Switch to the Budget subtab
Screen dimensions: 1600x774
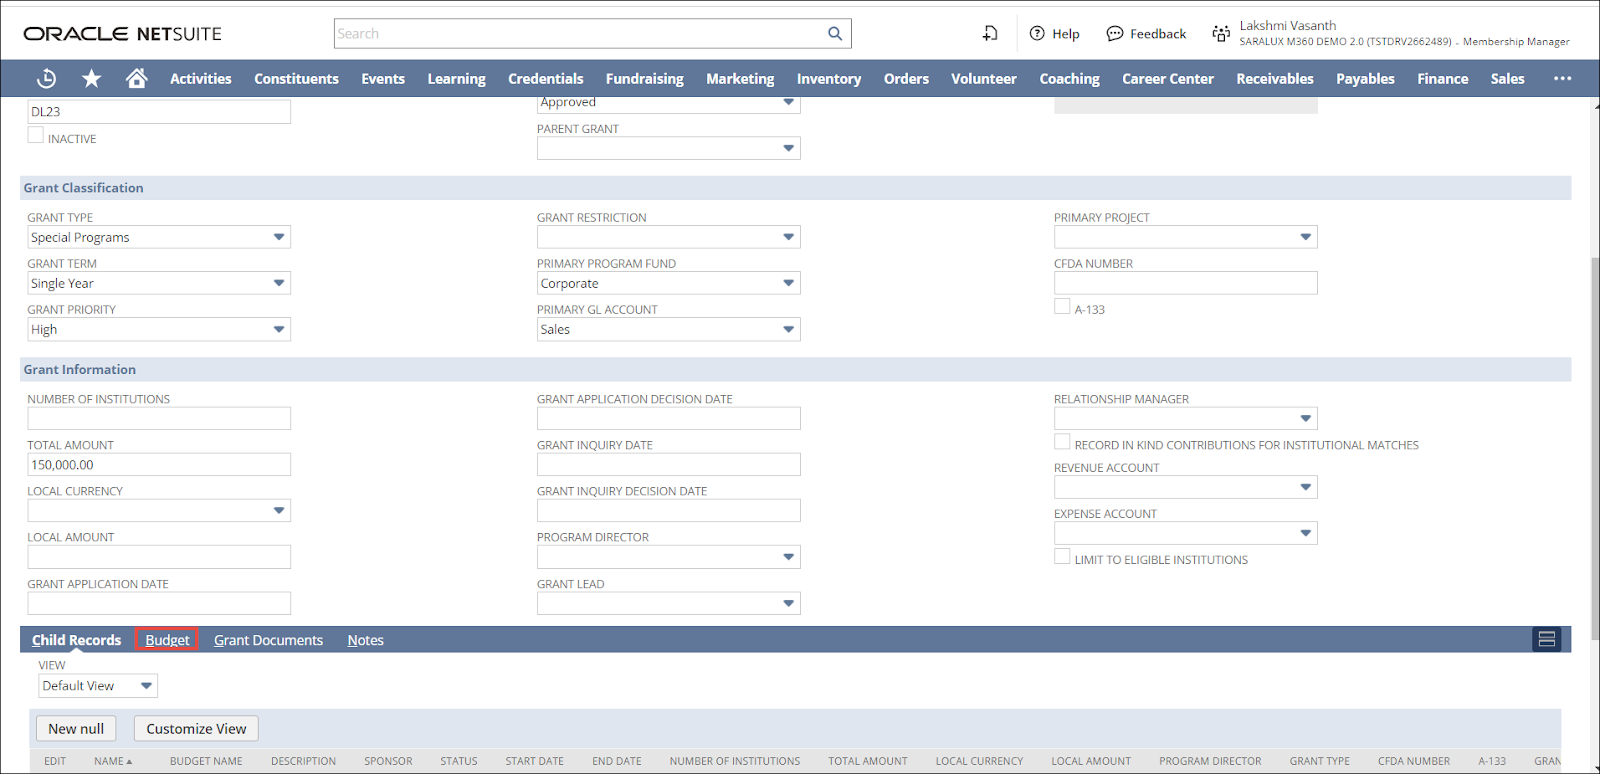[167, 640]
